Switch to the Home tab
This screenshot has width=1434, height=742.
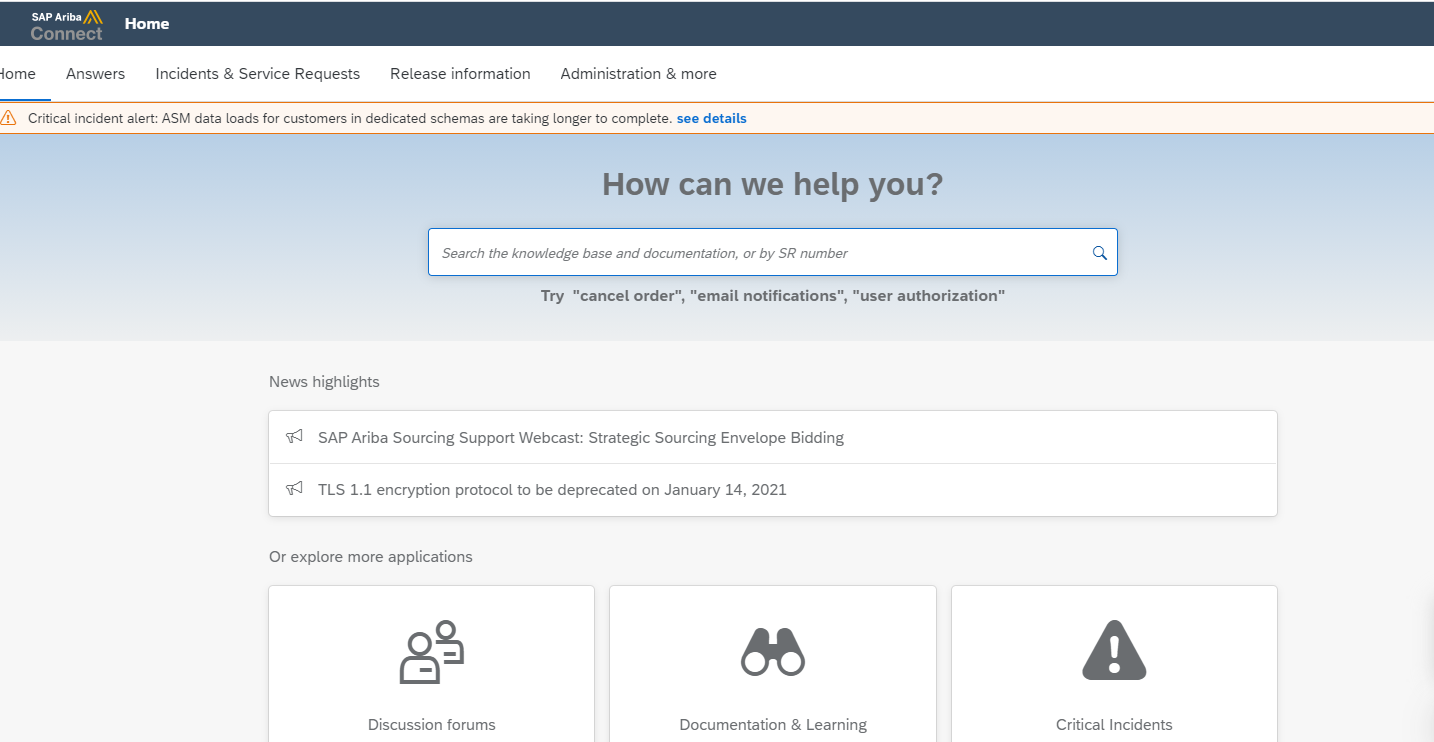(17, 74)
